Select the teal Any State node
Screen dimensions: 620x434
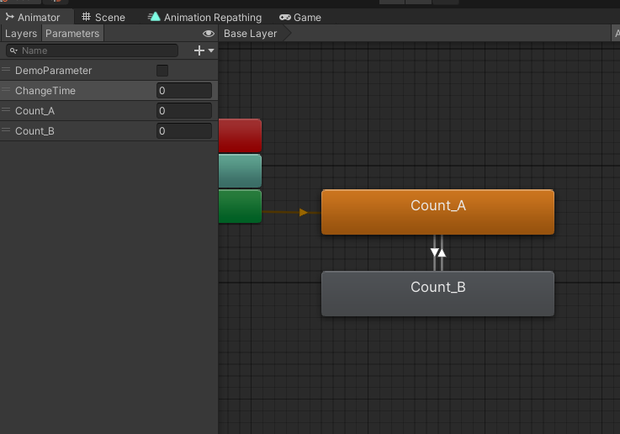tap(240, 171)
